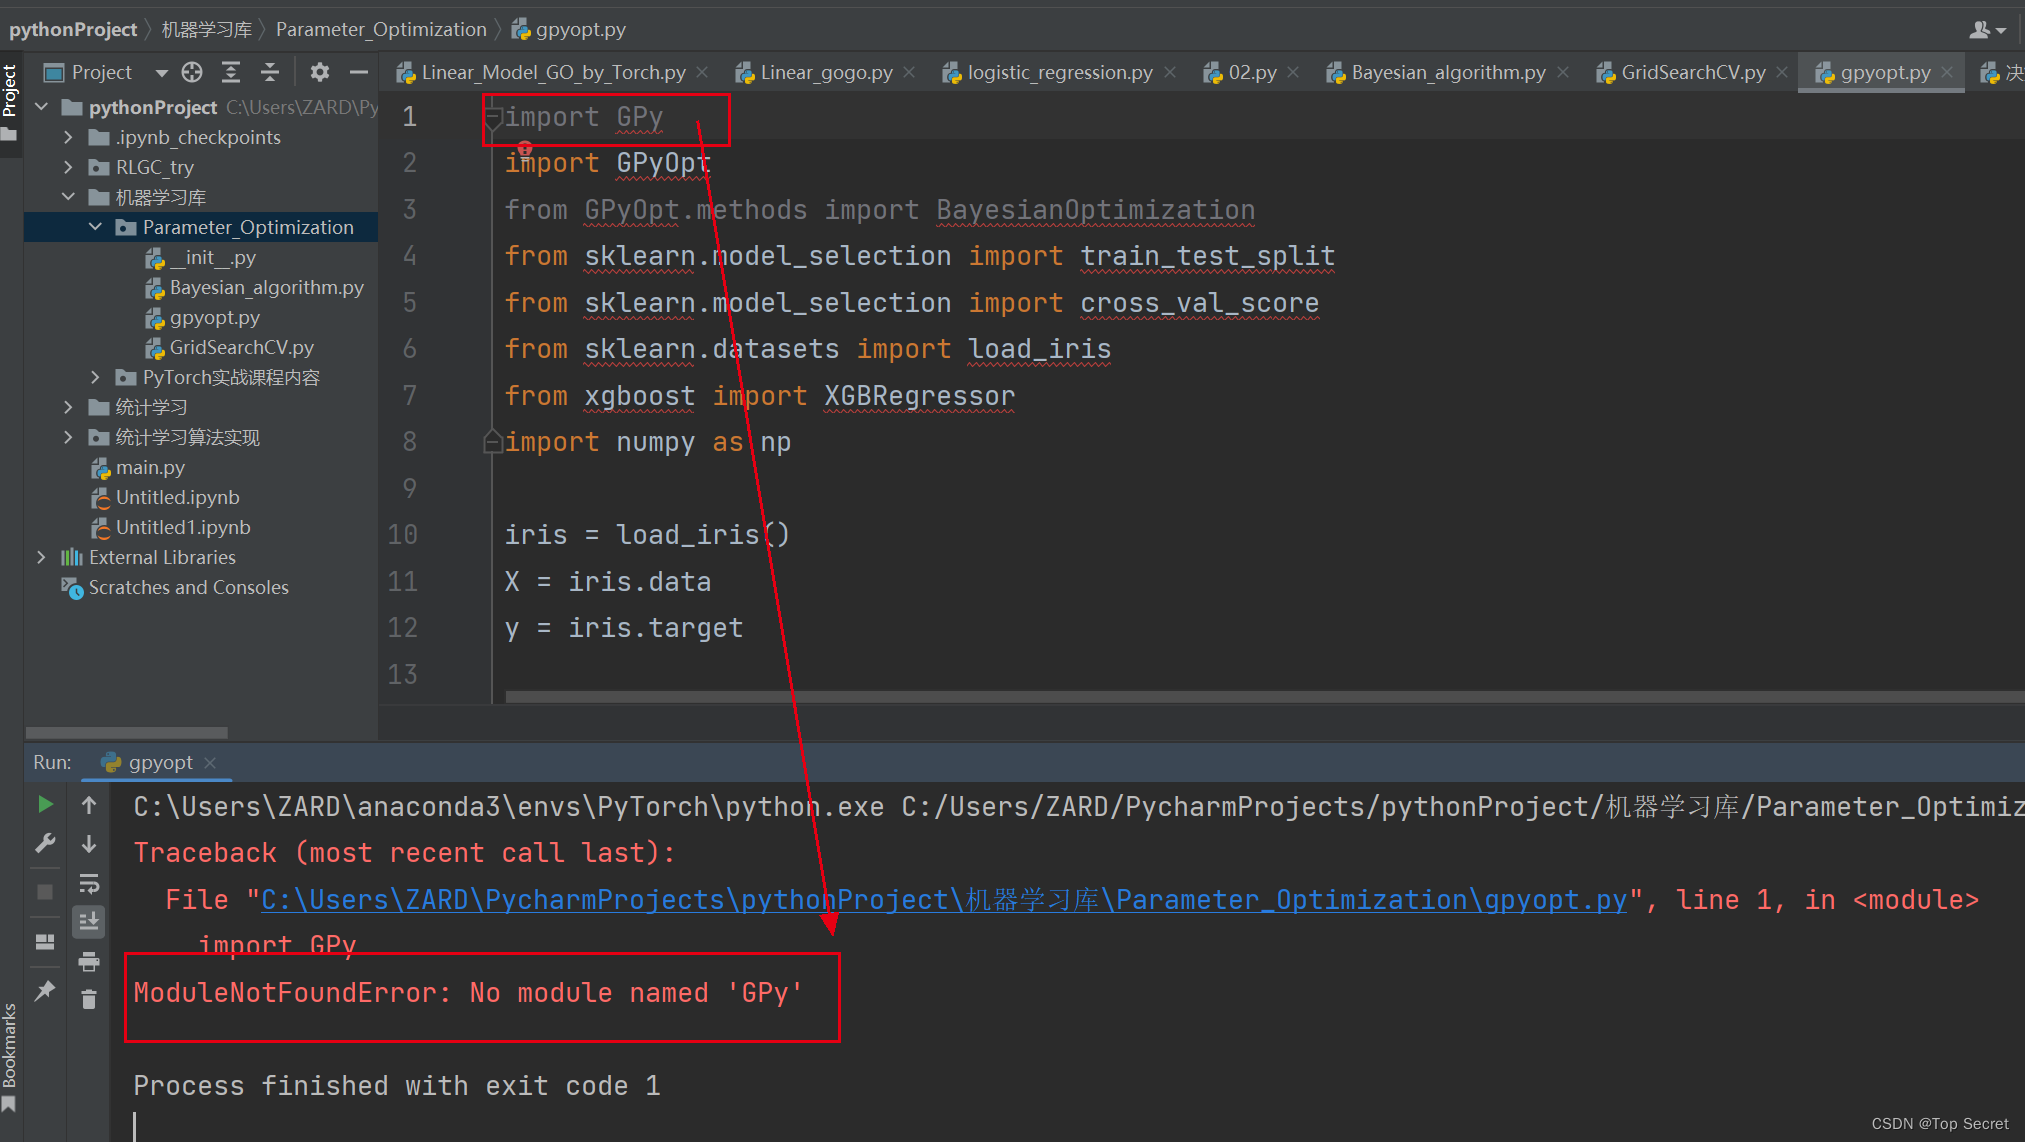Click Collapse All icon in Project panel

click(270, 72)
